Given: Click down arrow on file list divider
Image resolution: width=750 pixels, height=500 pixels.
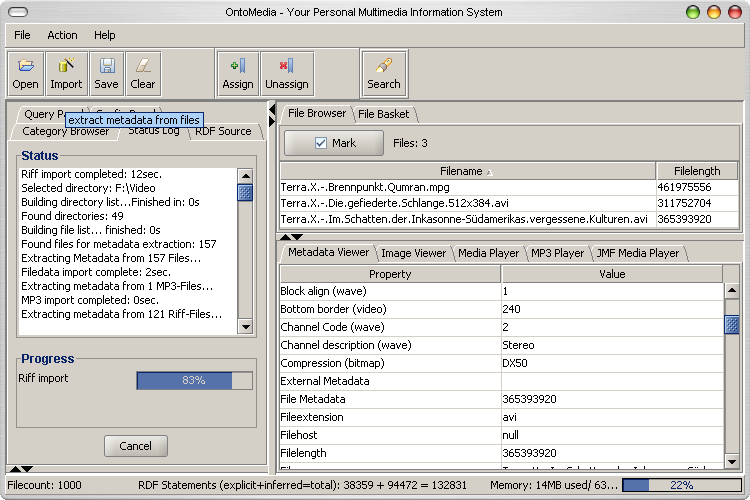Looking at the screenshot, I should [x=297, y=237].
